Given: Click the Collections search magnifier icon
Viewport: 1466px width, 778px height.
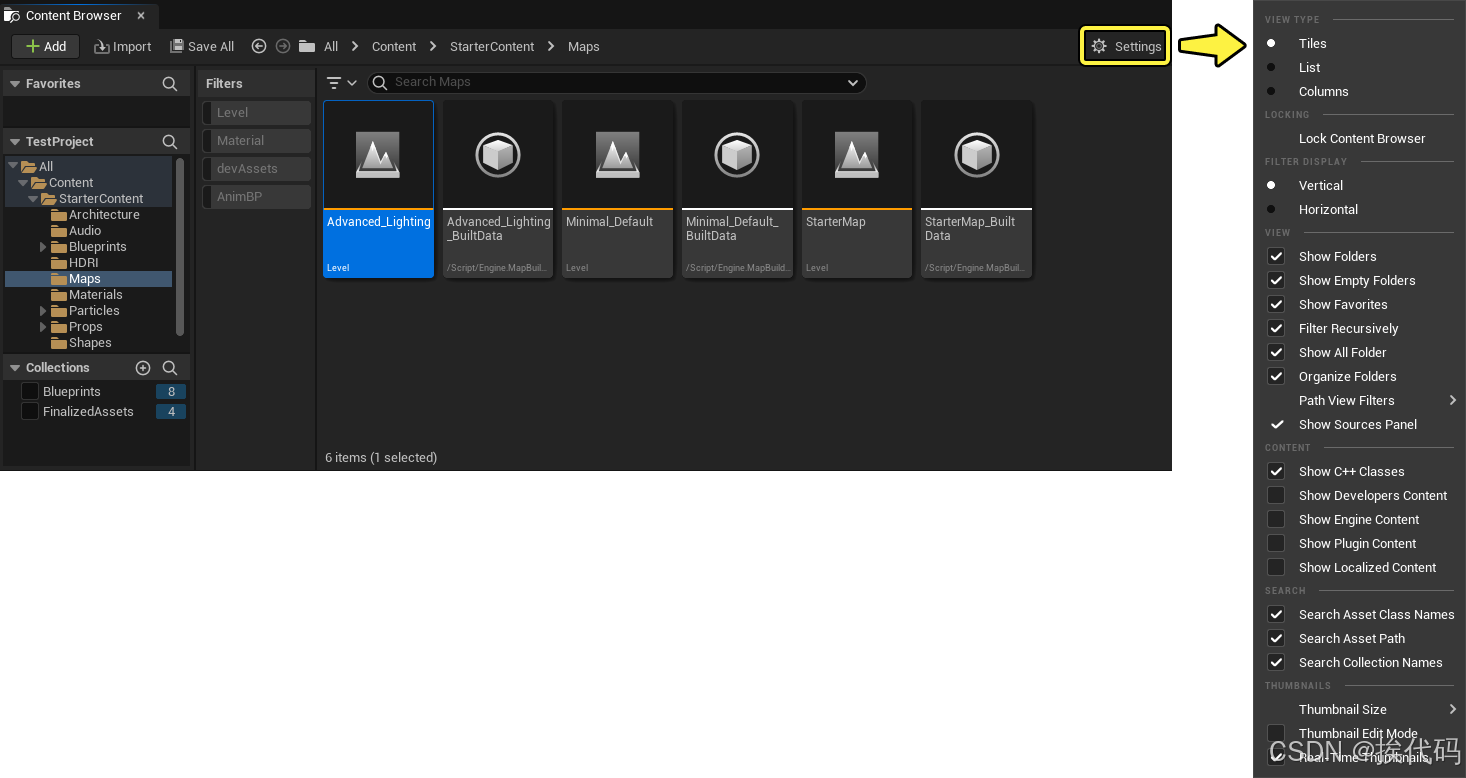Looking at the screenshot, I should pyautogui.click(x=170, y=368).
